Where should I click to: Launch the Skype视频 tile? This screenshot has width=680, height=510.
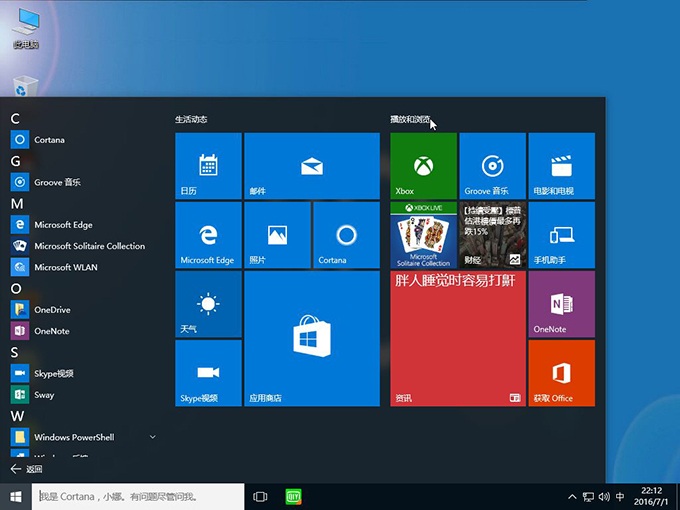pyautogui.click(x=208, y=373)
